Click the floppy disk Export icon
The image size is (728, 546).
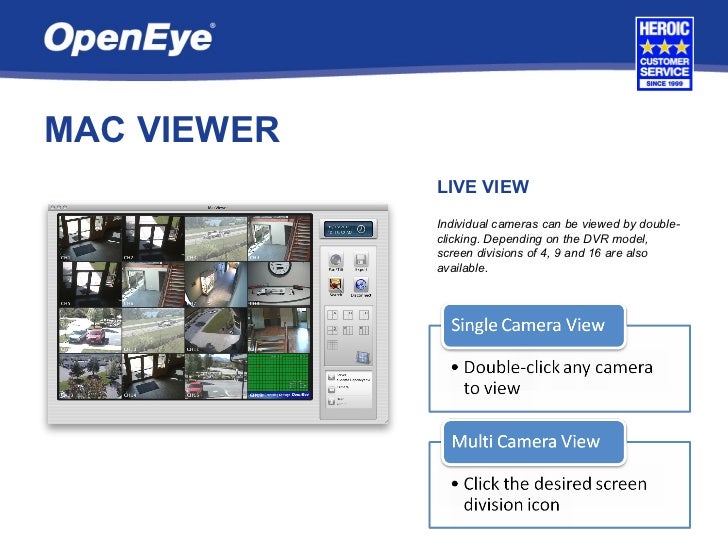coord(361,260)
